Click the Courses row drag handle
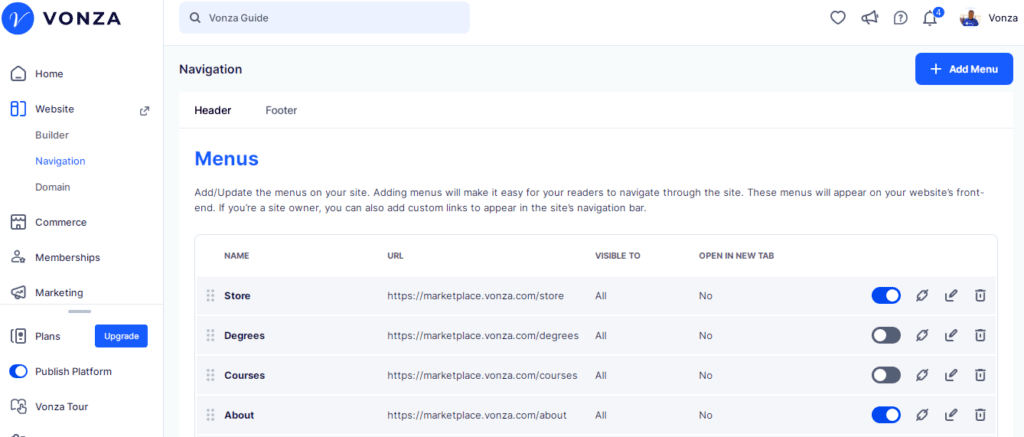 pos(210,375)
